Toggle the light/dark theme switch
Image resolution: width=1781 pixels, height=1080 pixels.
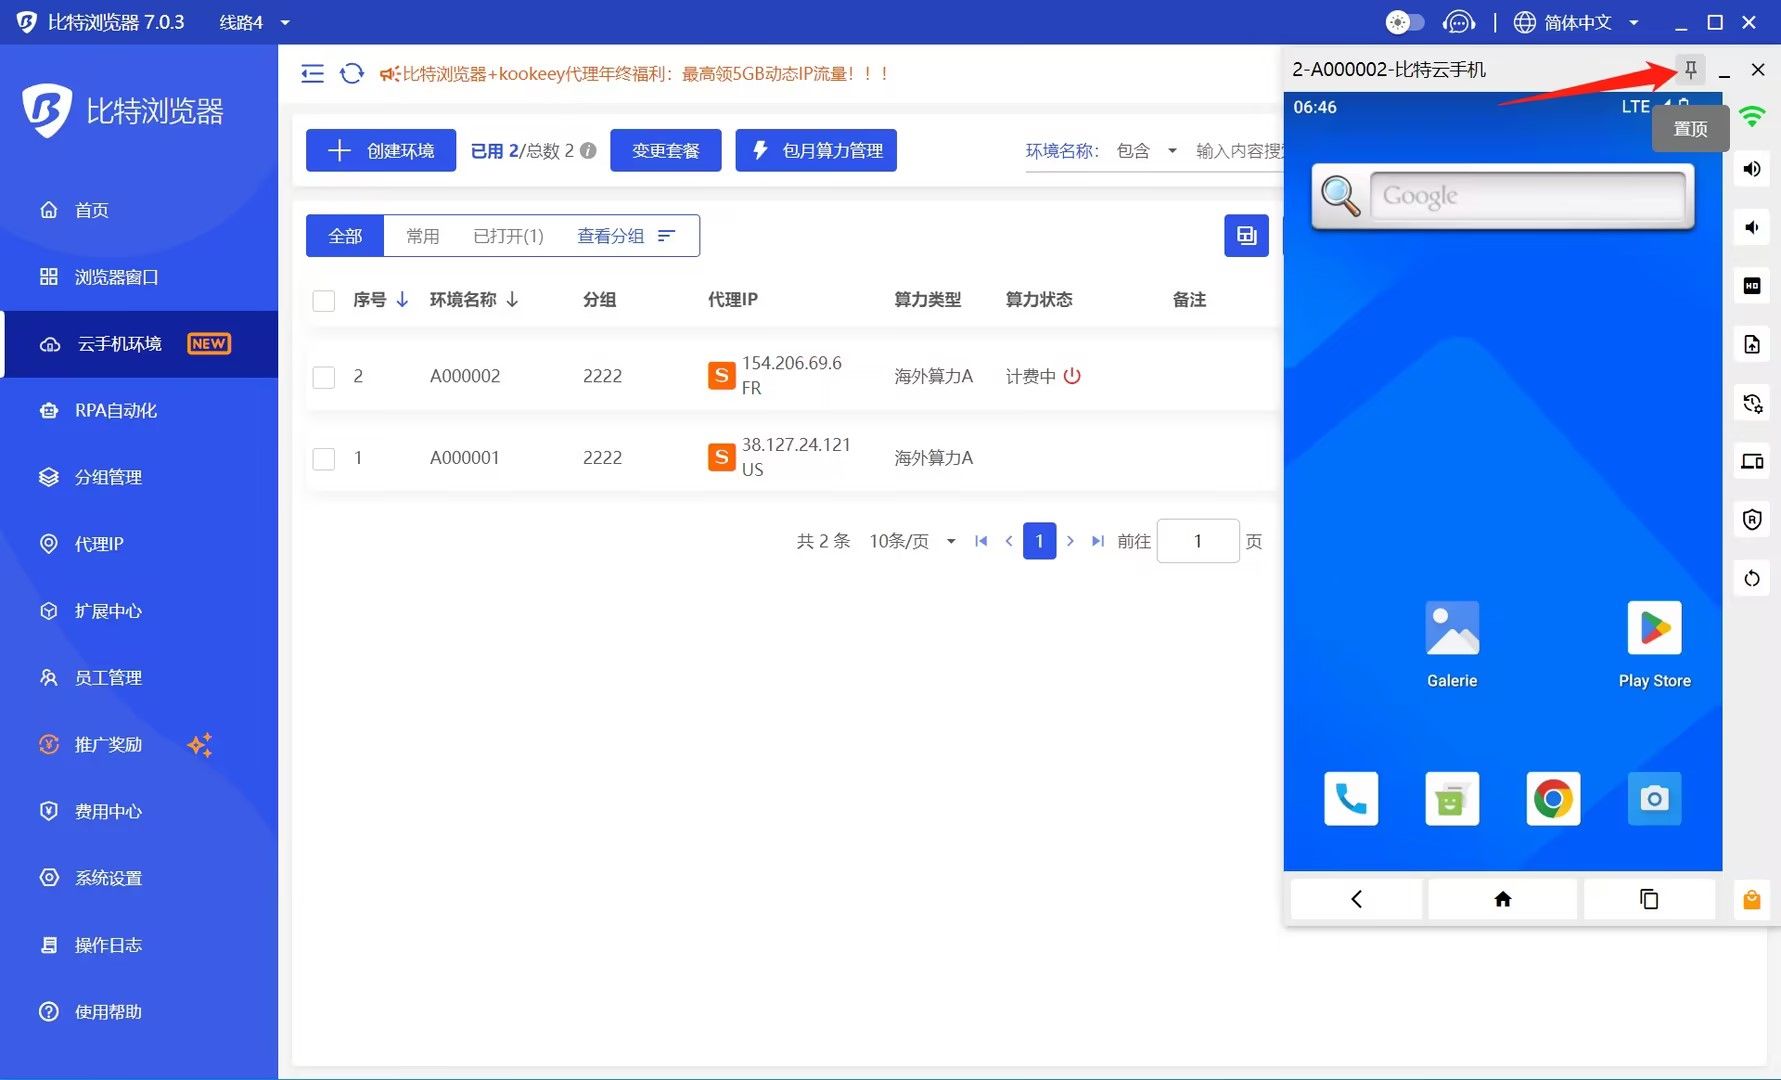(1405, 22)
